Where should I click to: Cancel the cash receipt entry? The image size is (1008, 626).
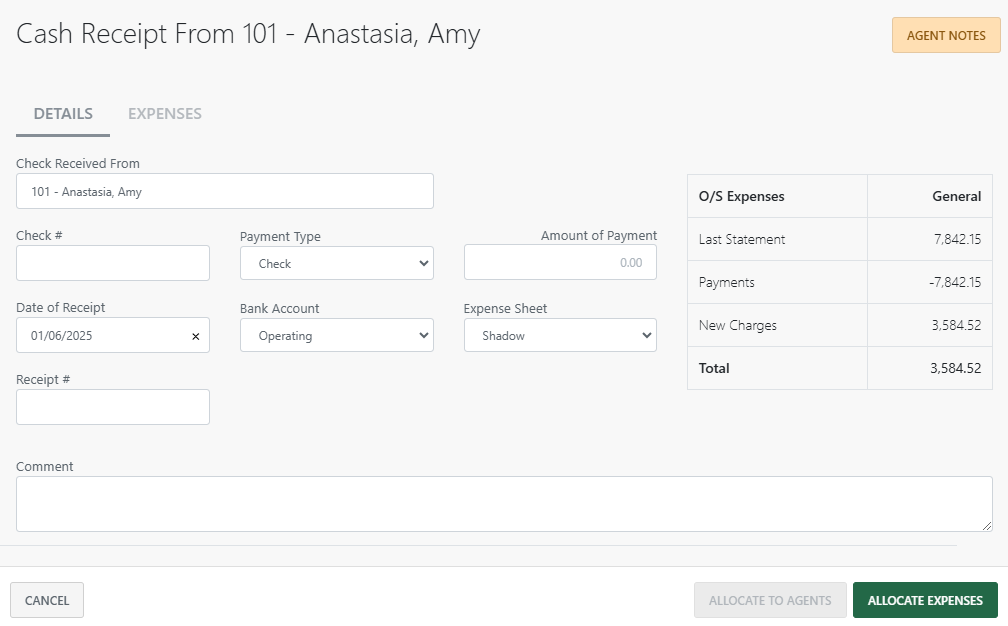click(x=46, y=600)
